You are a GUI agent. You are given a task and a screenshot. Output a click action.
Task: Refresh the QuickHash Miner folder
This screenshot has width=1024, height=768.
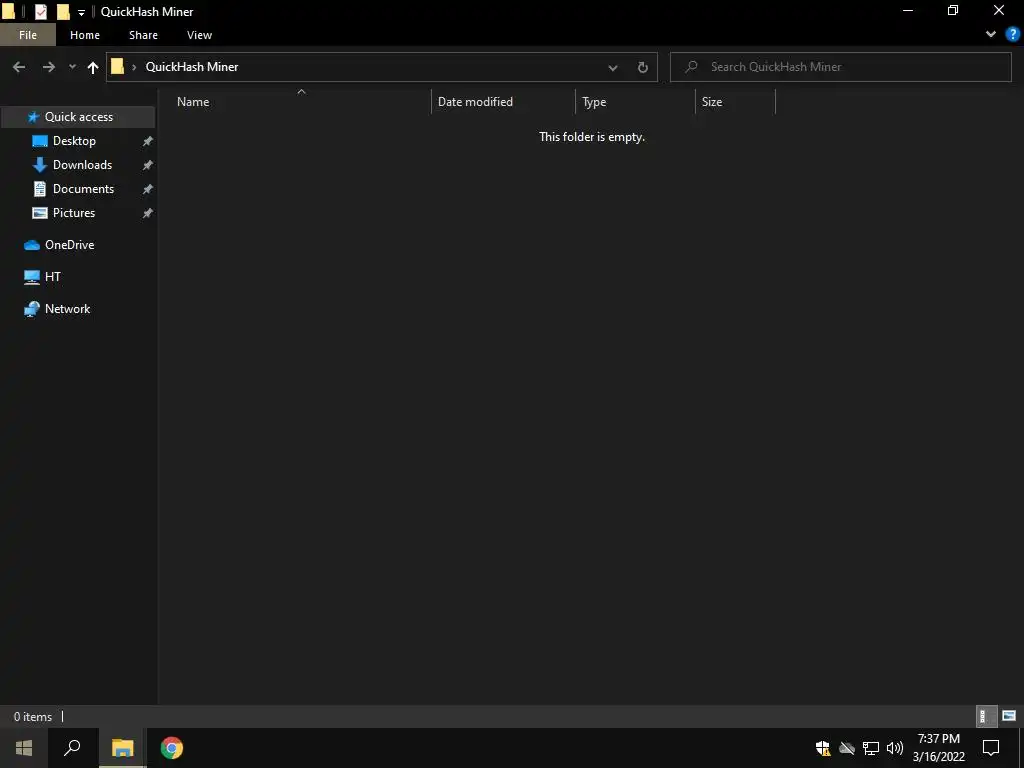pos(643,67)
